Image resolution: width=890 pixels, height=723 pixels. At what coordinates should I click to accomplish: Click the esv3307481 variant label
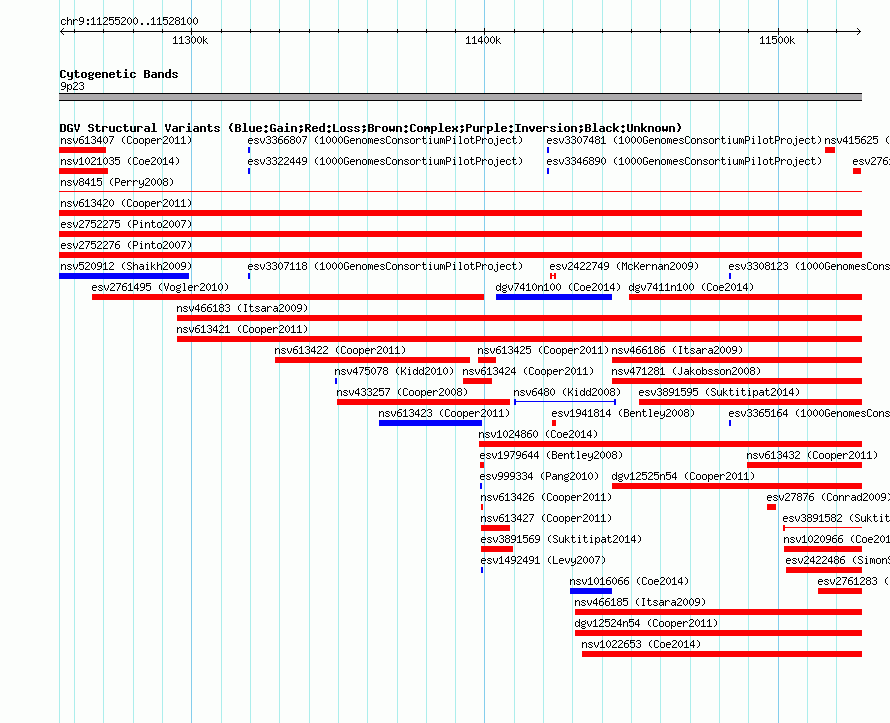pos(684,140)
